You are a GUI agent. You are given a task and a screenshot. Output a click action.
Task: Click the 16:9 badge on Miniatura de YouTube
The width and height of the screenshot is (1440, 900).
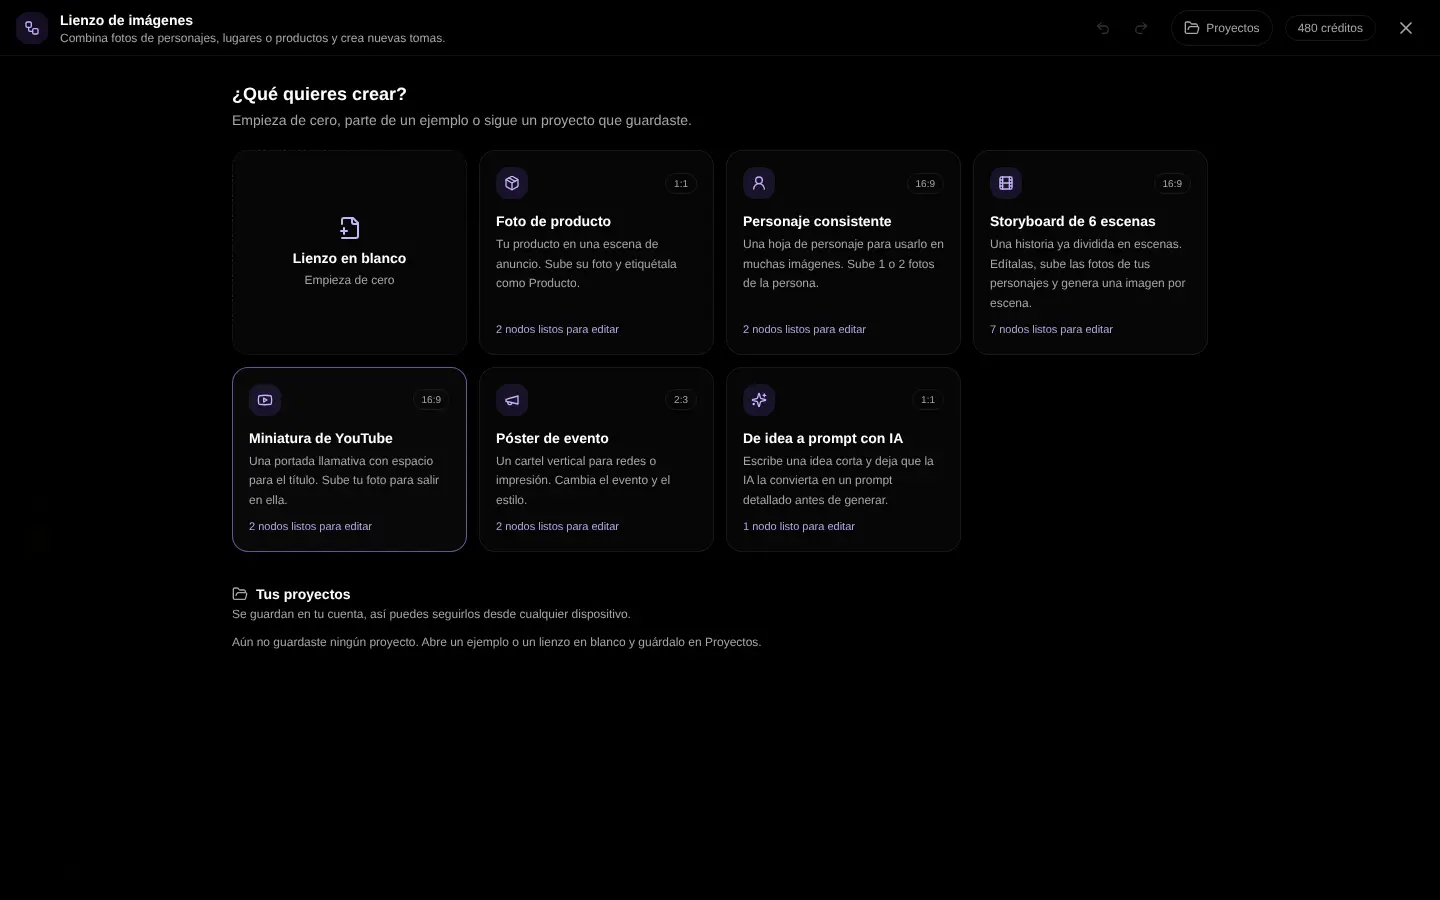(x=431, y=400)
